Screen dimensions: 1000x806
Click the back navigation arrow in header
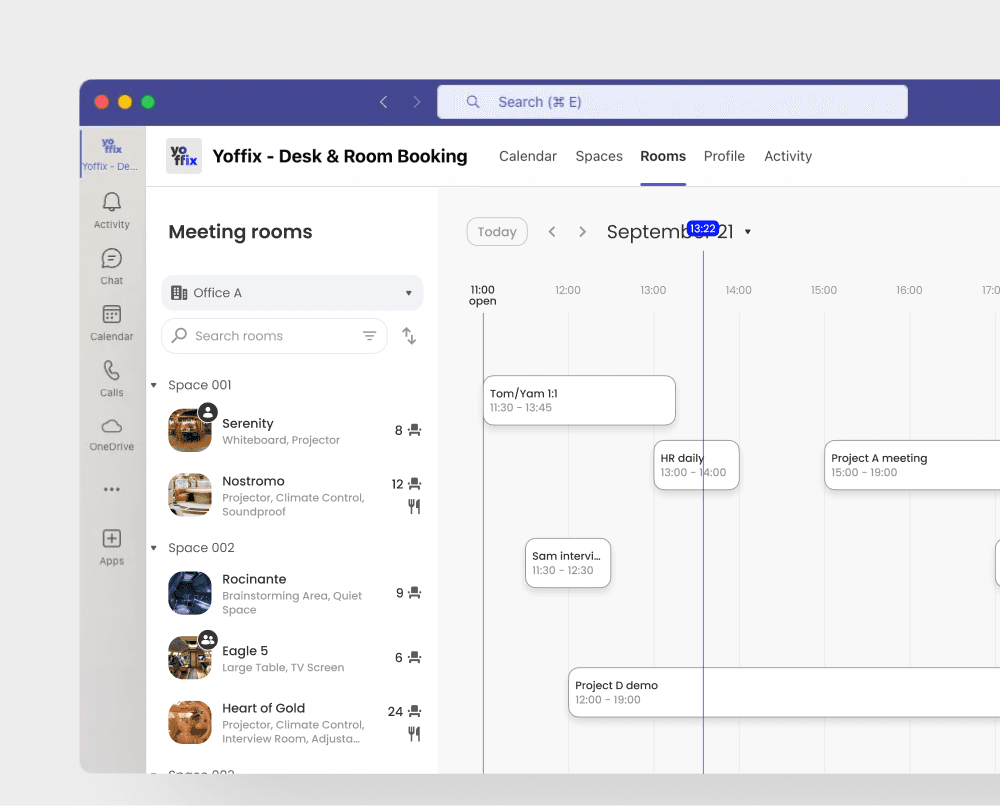point(383,101)
